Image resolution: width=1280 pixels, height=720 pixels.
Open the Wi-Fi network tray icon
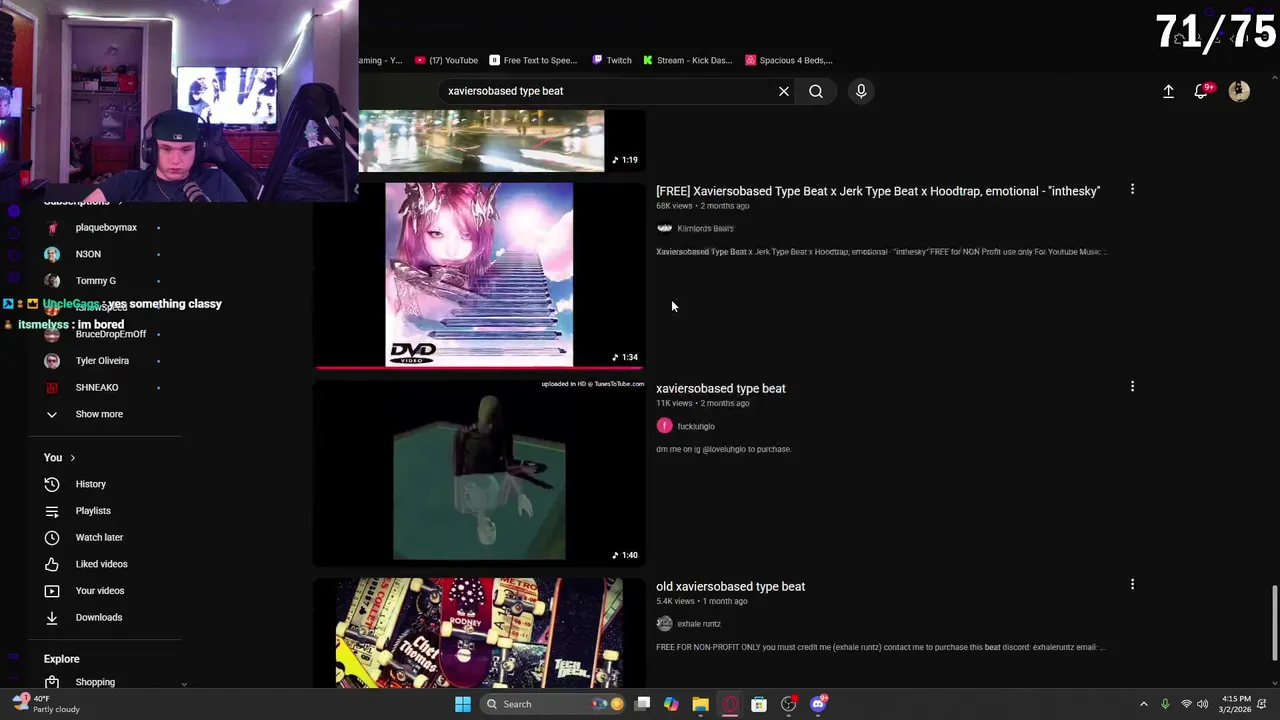[x=1186, y=704]
